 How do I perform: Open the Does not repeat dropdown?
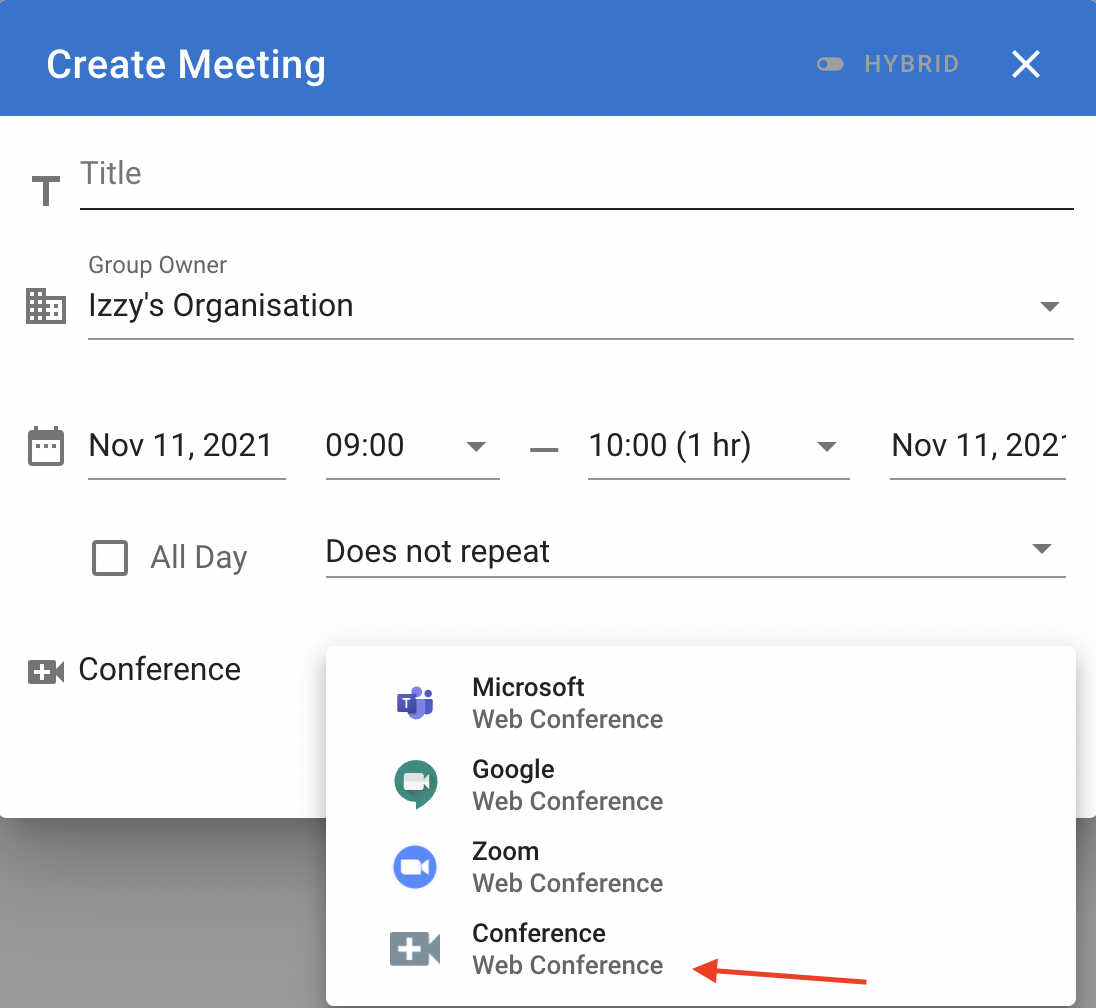[x=695, y=552]
